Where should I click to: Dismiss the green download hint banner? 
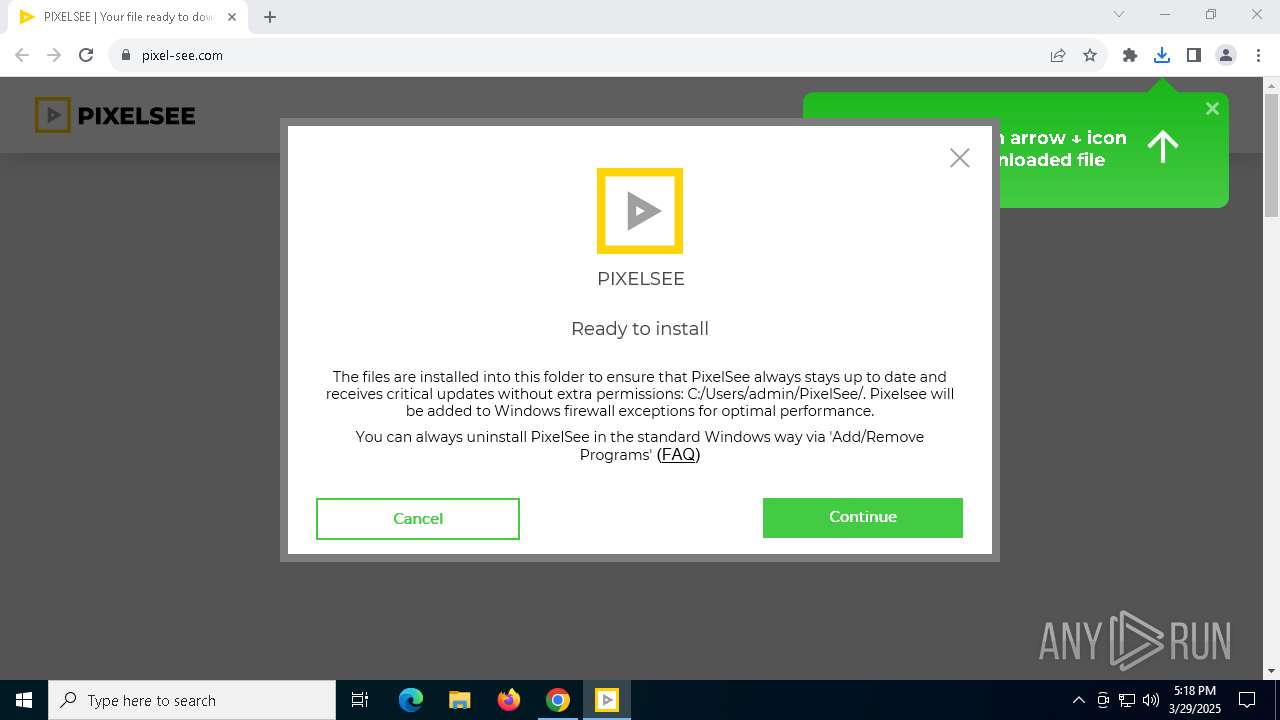(1212, 109)
